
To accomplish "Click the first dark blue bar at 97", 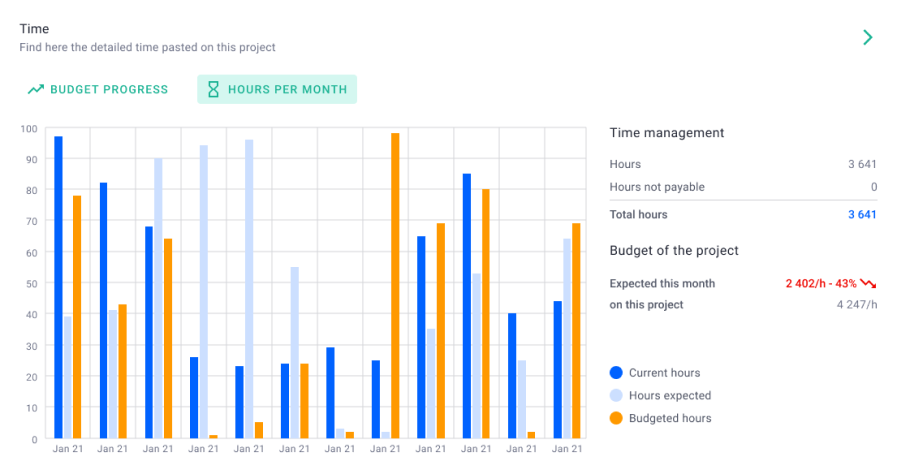I will pyautogui.click(x=58, y=288).
